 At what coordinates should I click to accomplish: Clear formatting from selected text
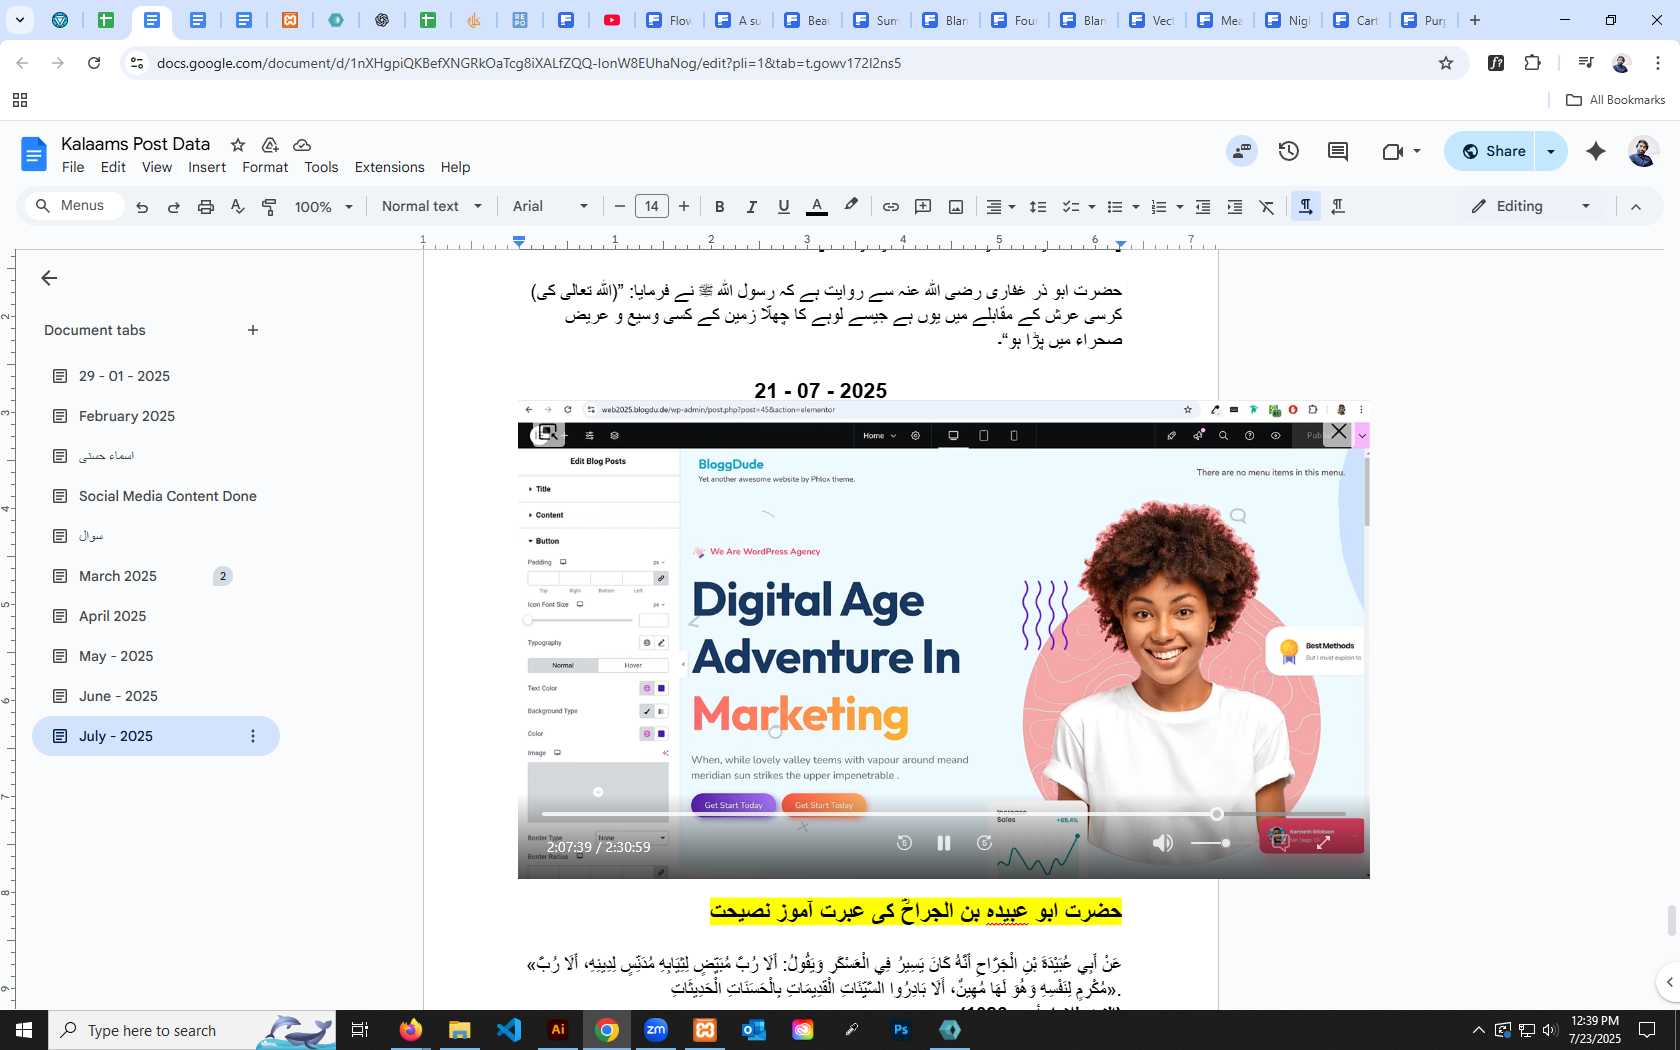[1267, 207]
